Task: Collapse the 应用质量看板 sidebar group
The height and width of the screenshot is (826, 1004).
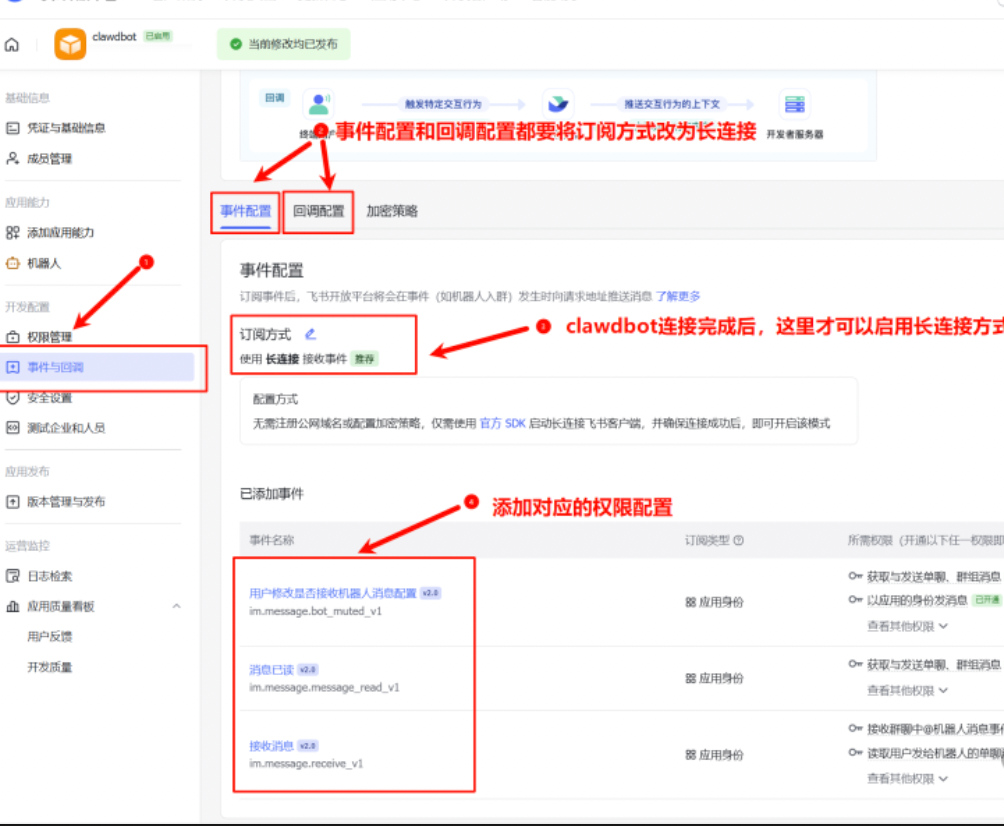Action: [177, 604]
